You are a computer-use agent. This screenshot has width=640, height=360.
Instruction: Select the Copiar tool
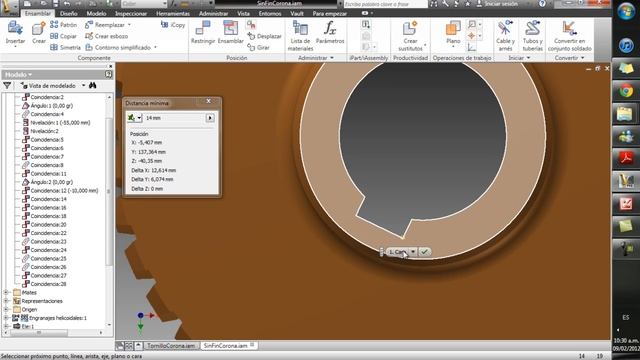click(63, 36)
